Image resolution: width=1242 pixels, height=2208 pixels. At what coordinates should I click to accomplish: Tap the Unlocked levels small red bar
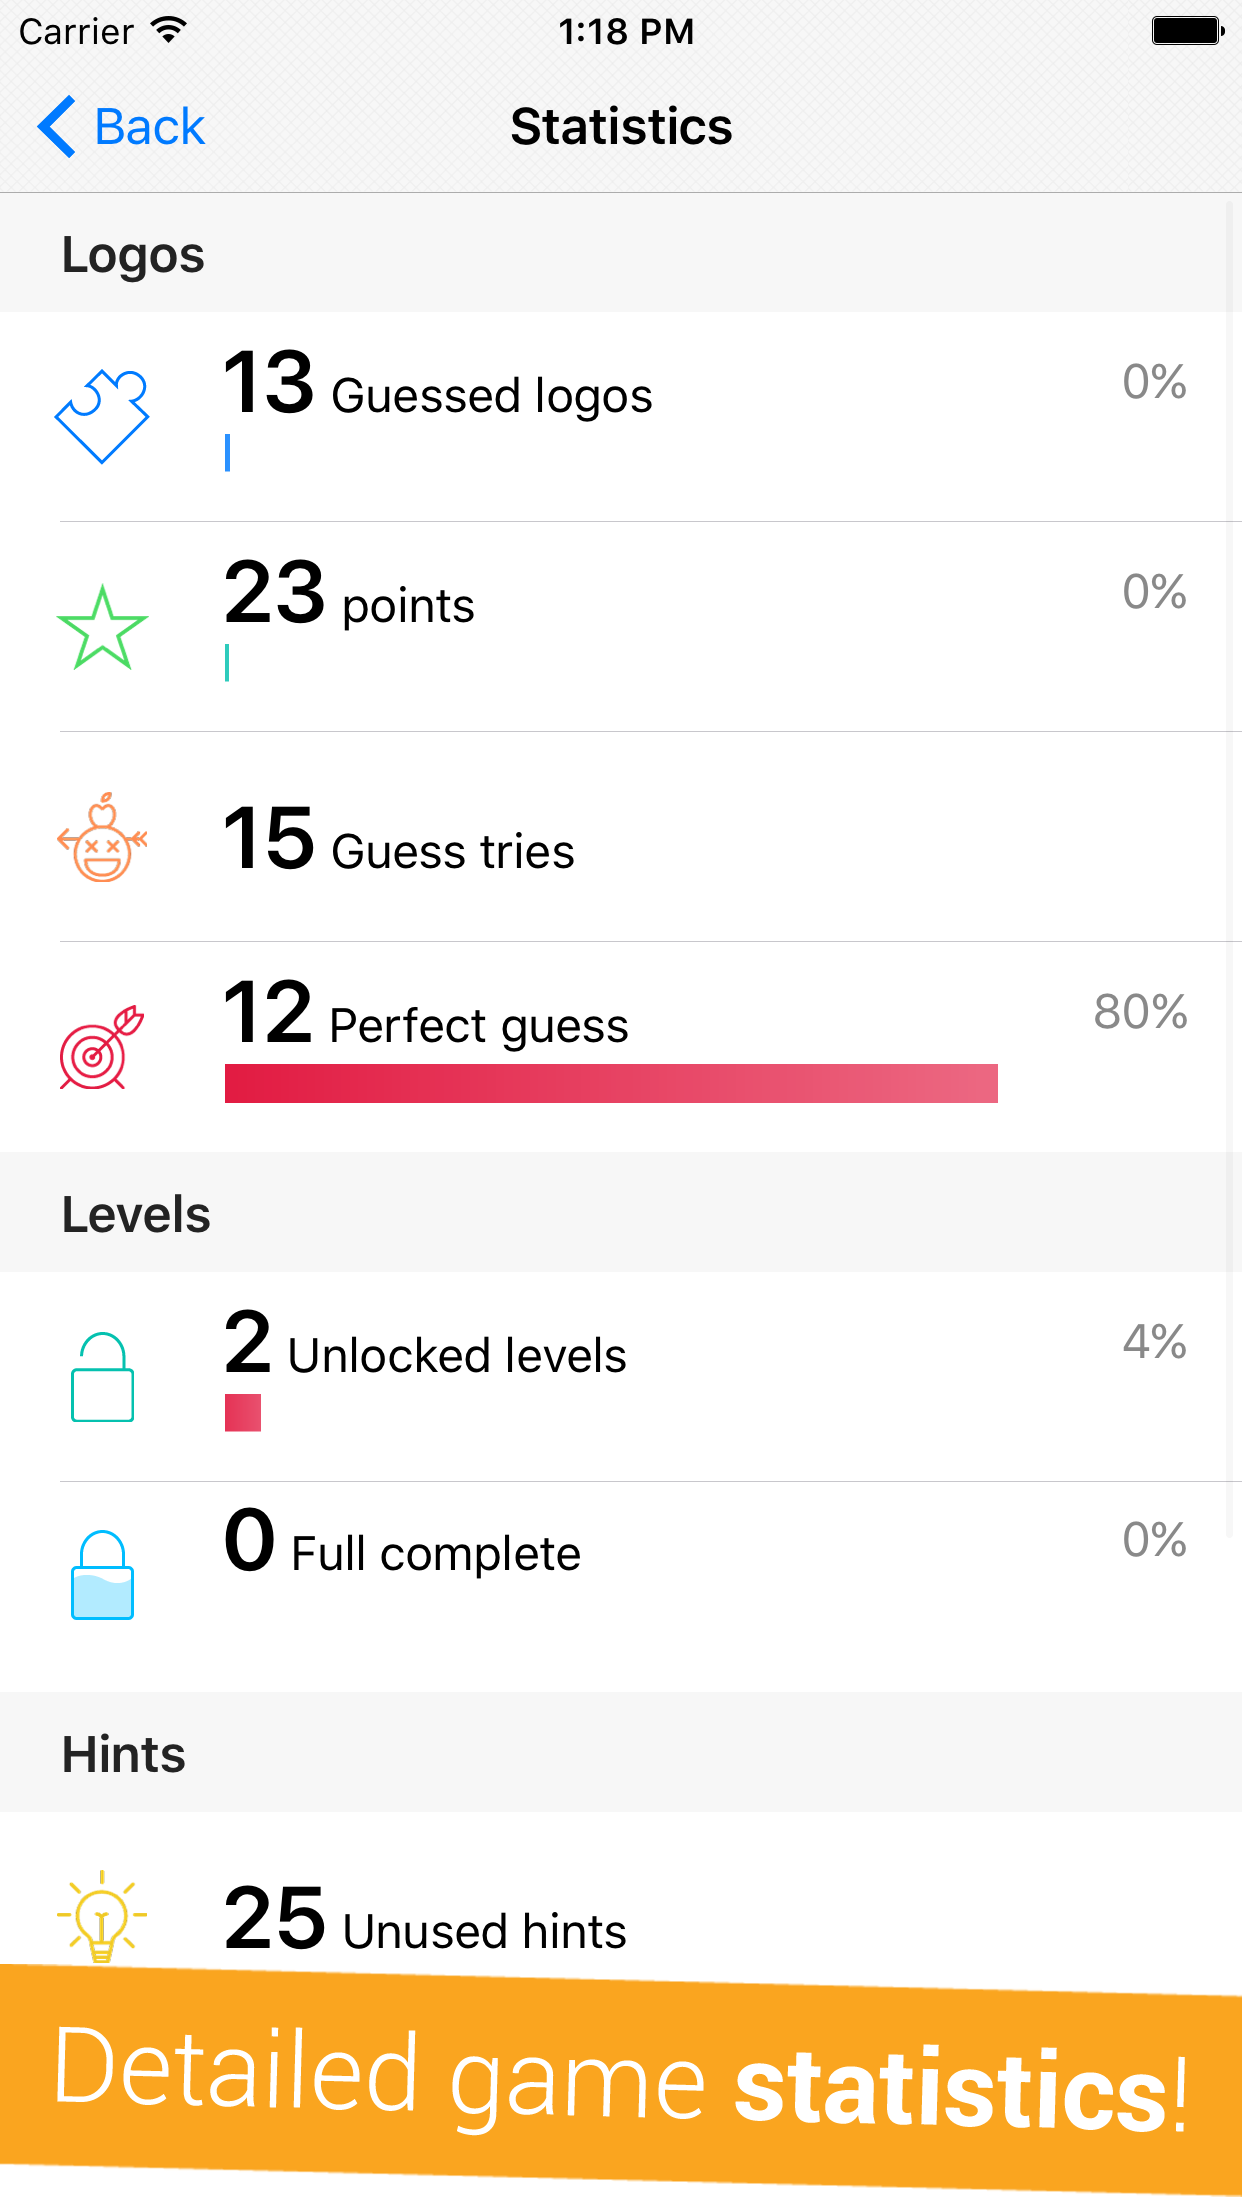(x=243, y=1413)
